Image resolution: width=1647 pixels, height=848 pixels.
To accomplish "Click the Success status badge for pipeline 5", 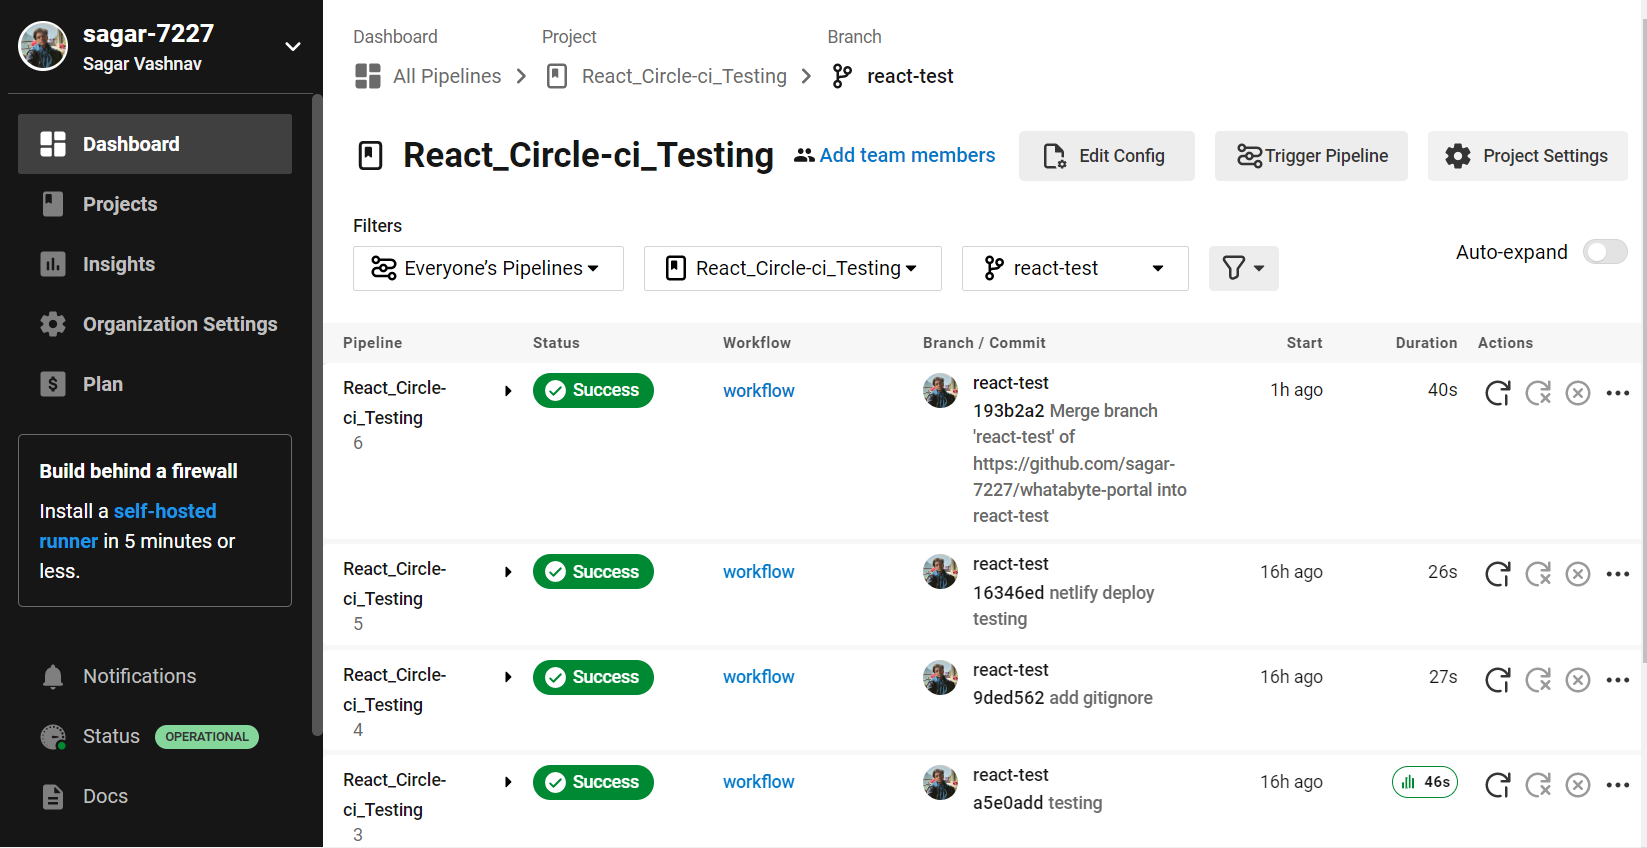I will [x=593, y=572].
